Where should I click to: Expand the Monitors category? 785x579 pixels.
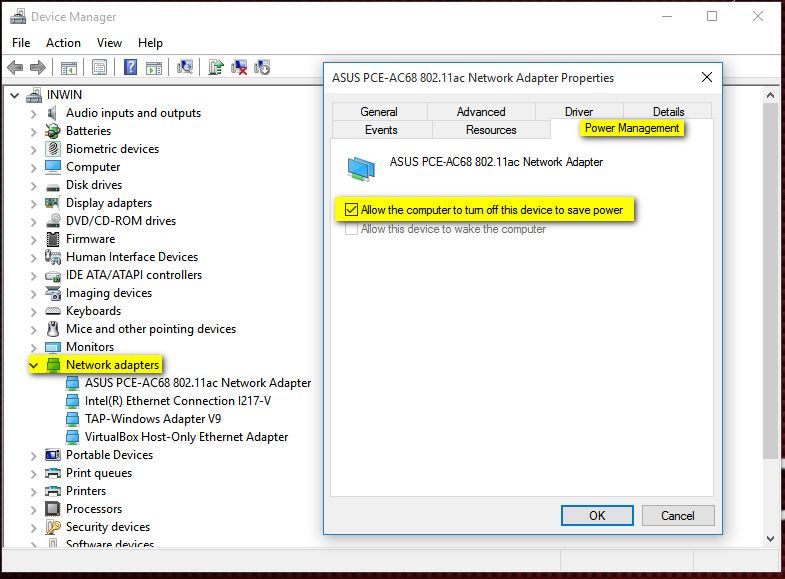[34, 347]
